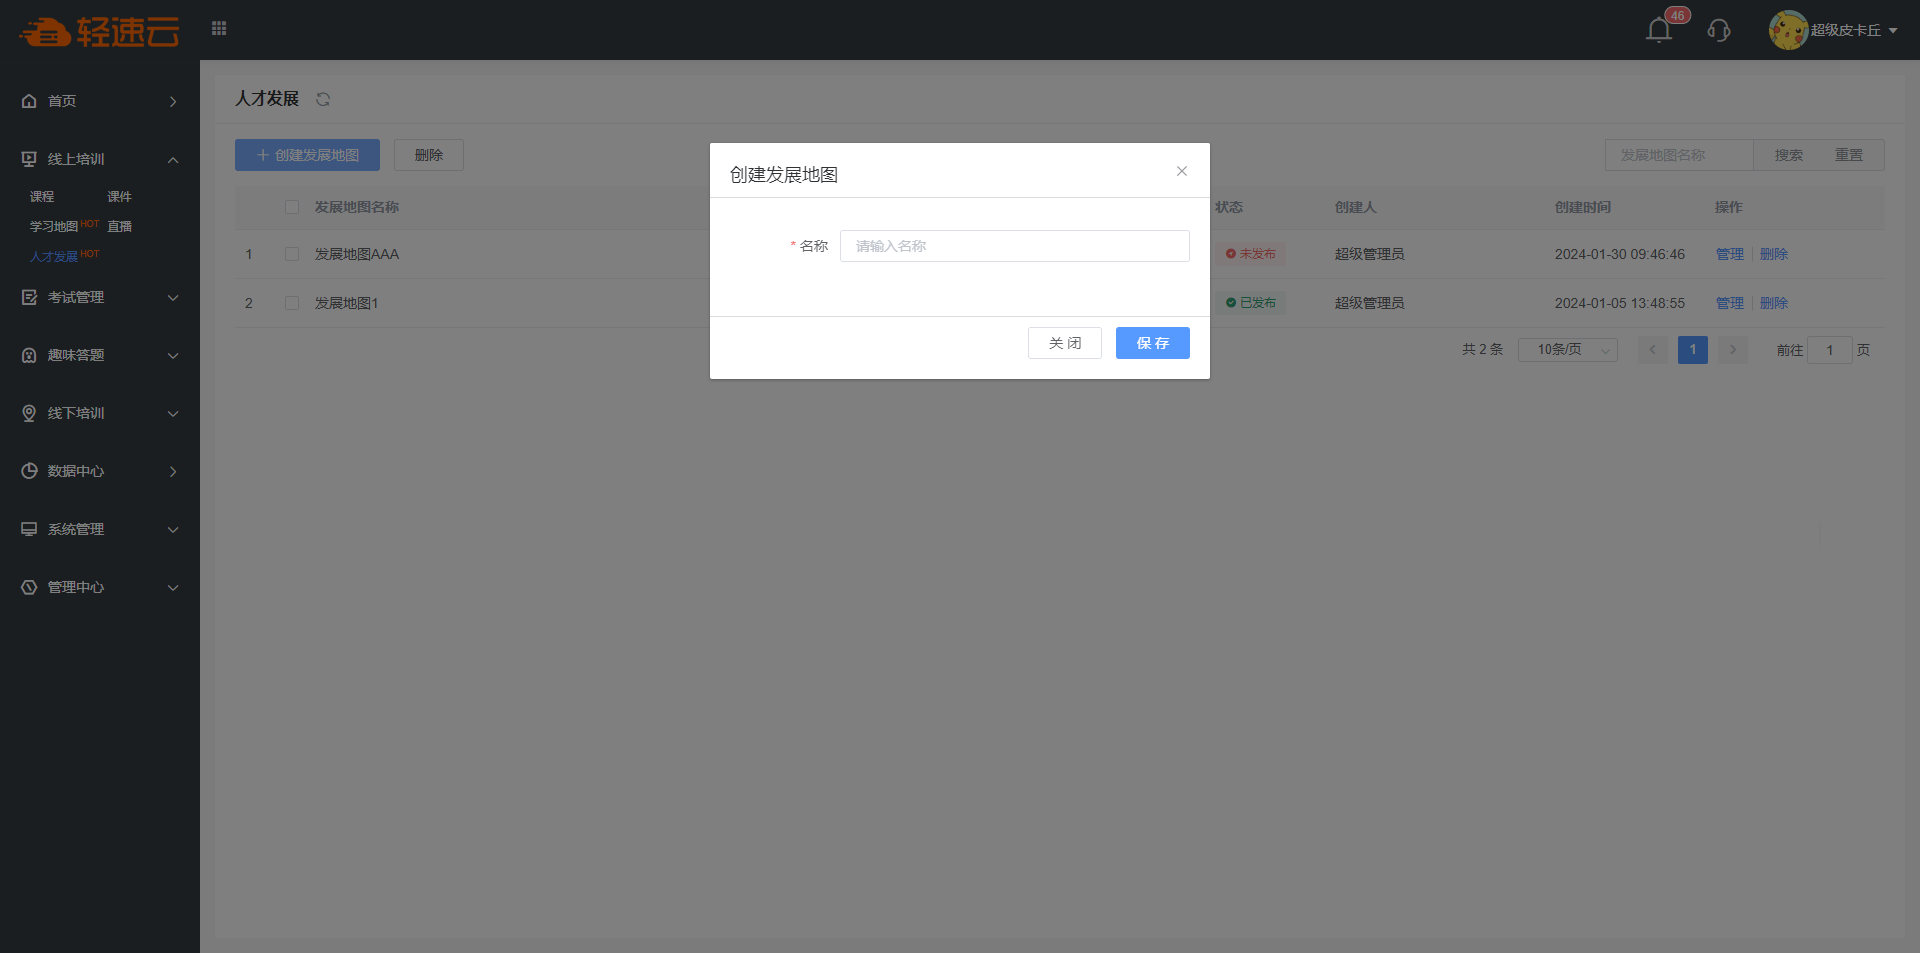
Task: Click the 已发布 status tag
Action: [x=1251, y=303]
